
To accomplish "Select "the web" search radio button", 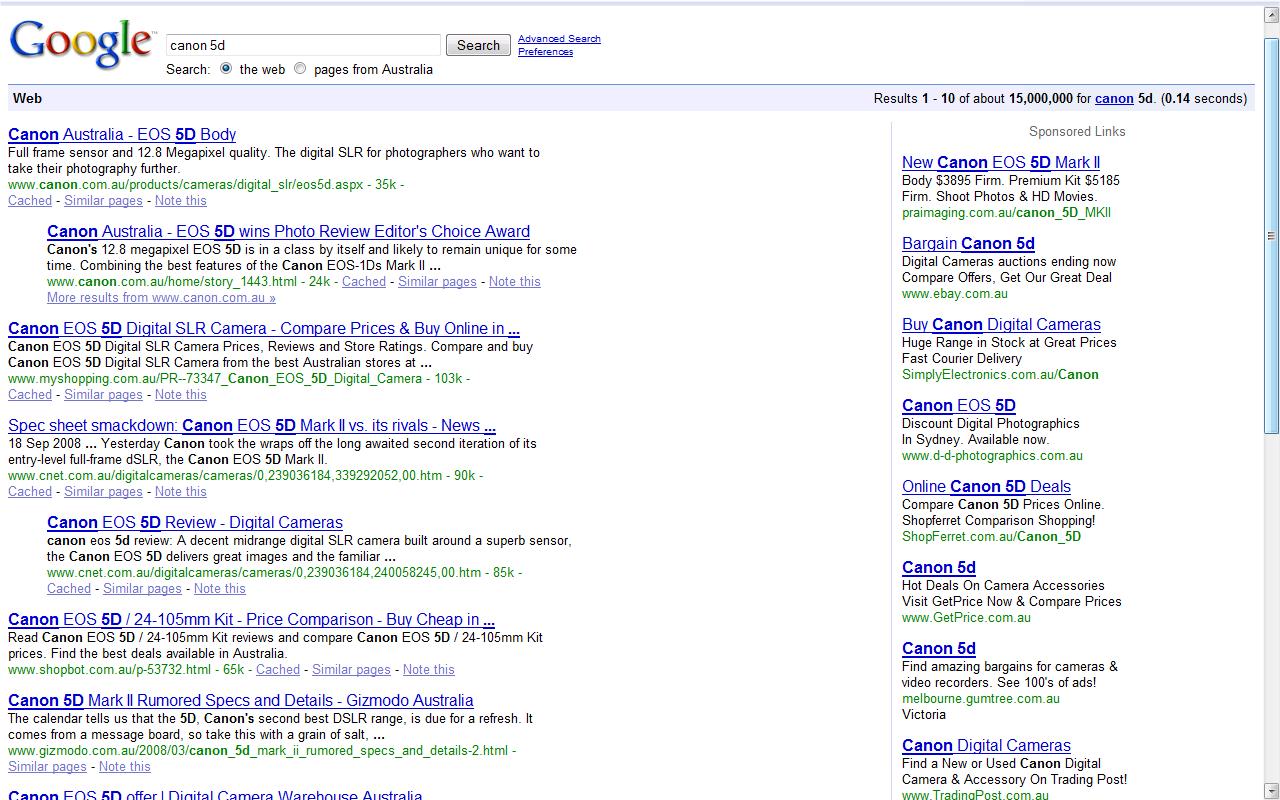I will tap(226, 69).
